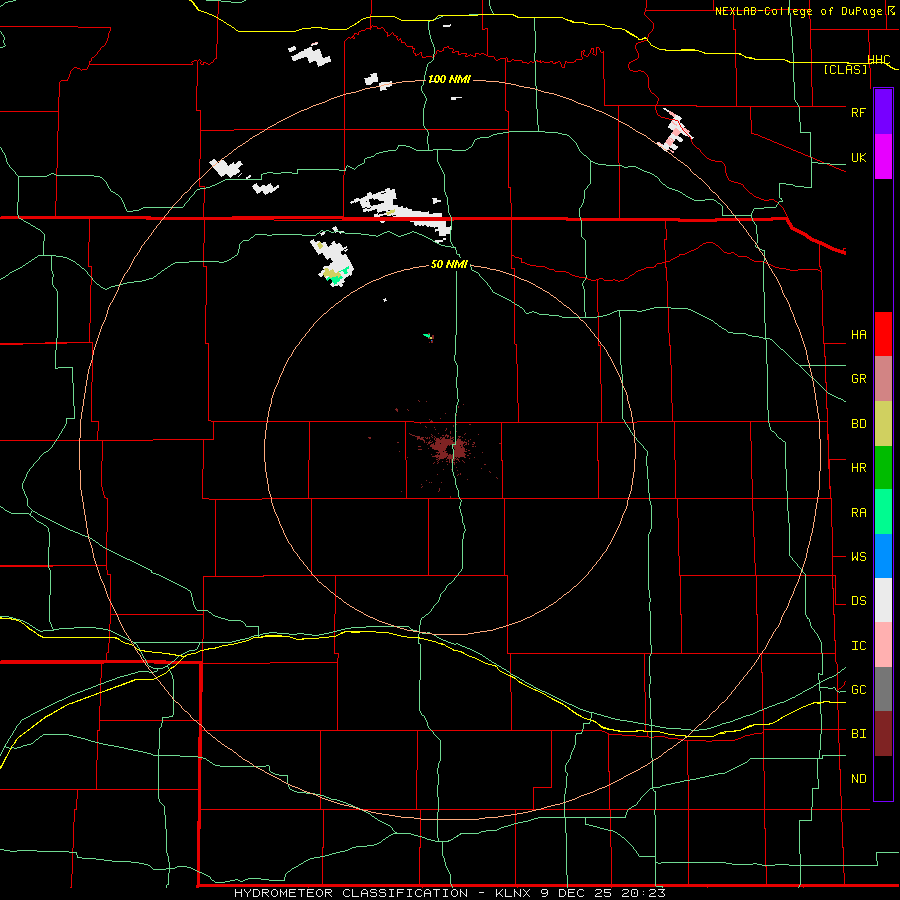Click the HA legend label
Image resolution: width=900 pixels, height=900 pixels.
tap(858, 334)
